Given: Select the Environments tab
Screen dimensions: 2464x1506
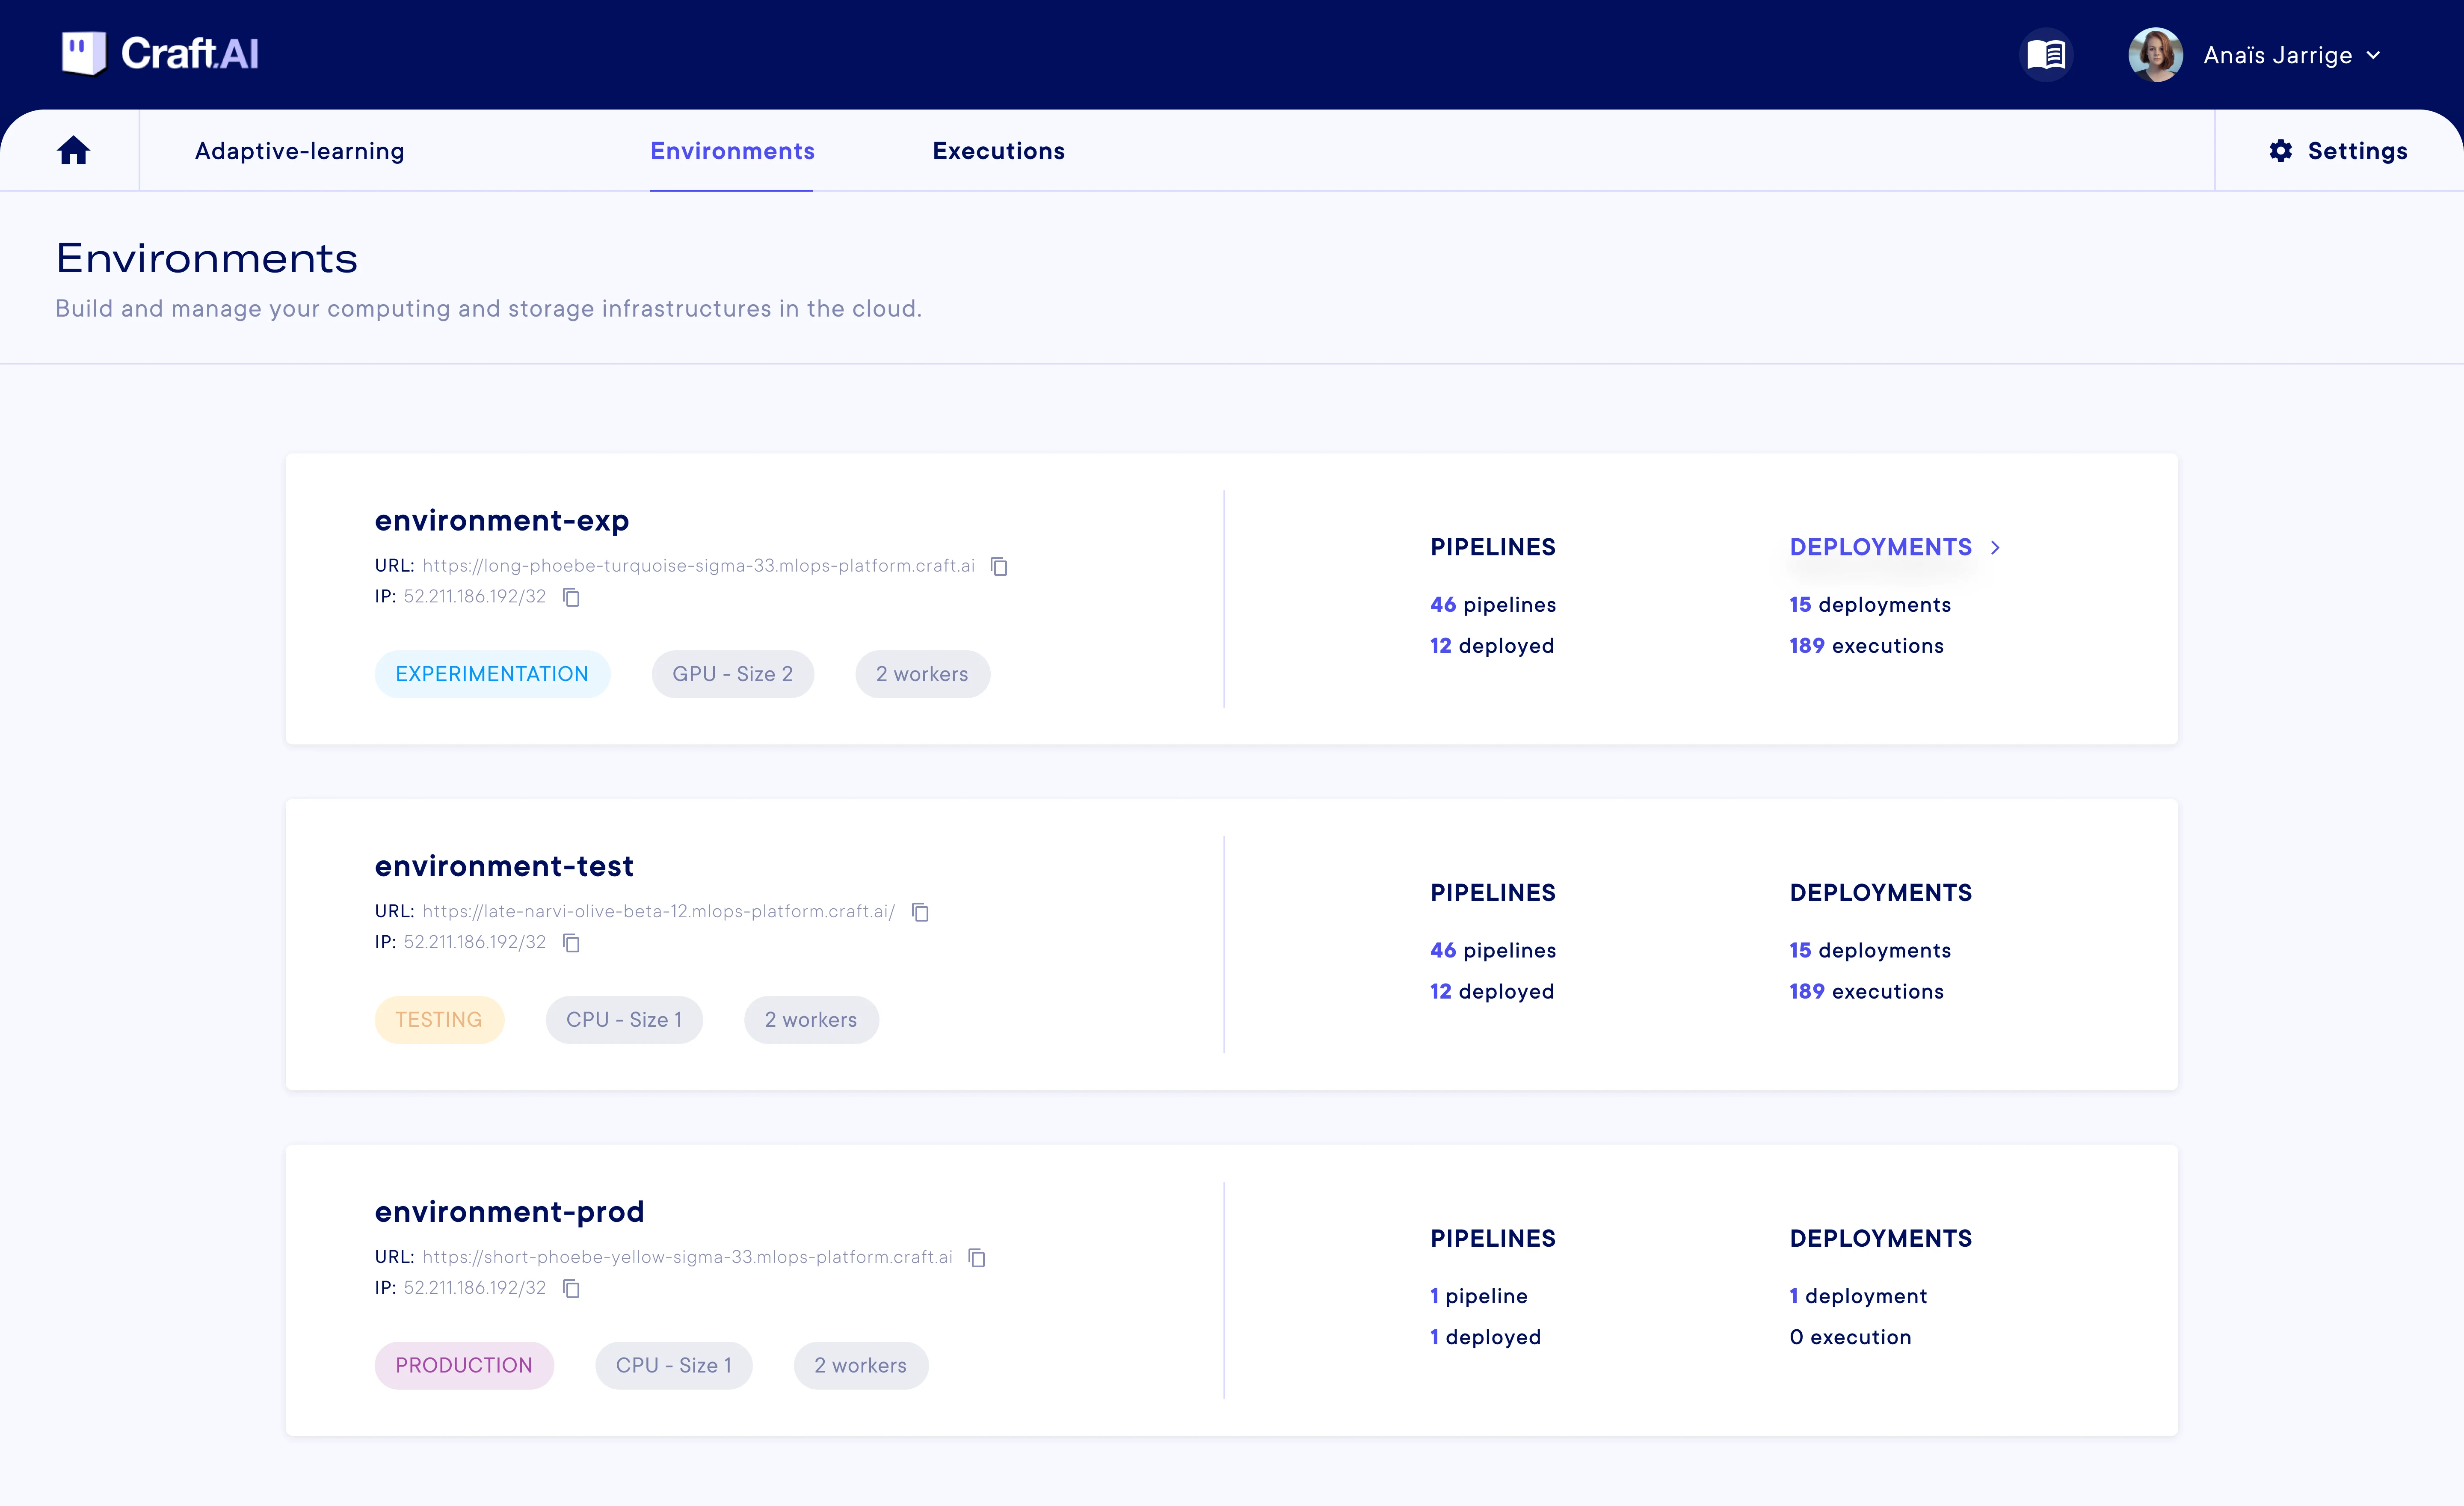Looking at the screenshot, I should 732,150.
